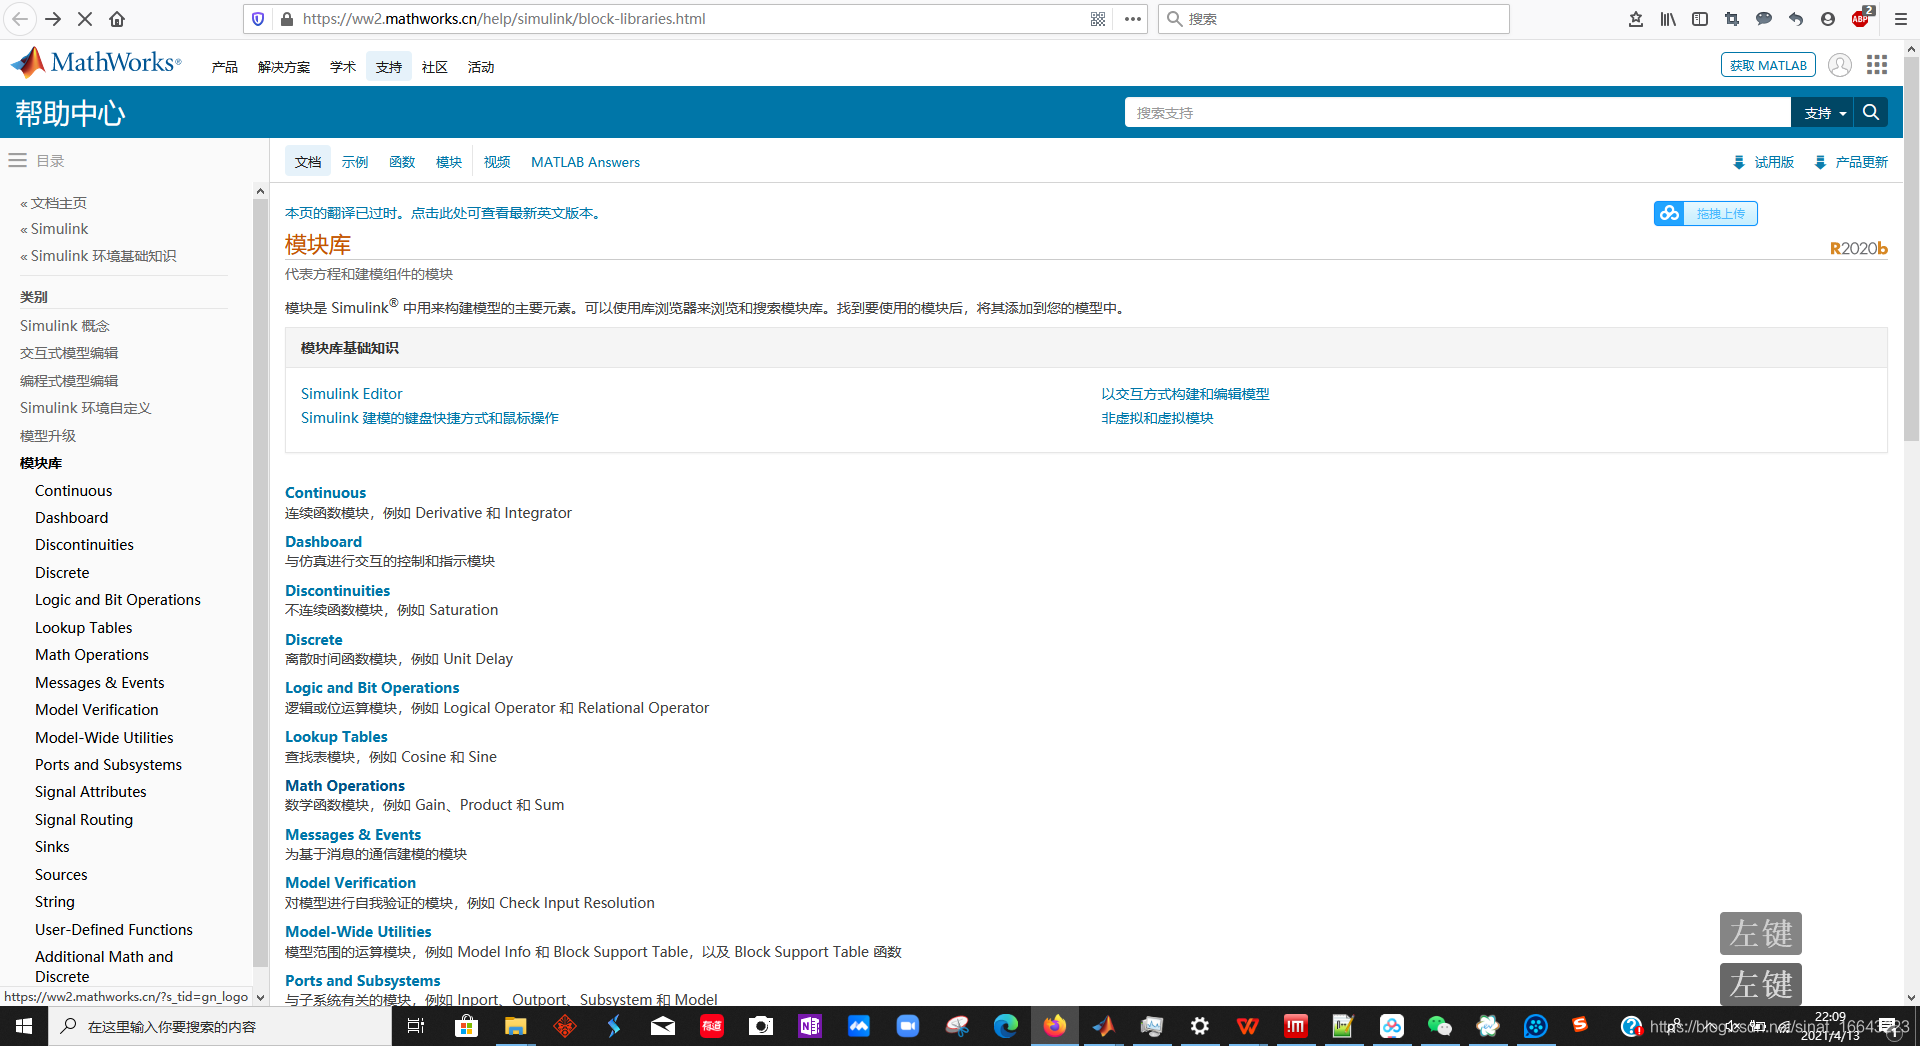Open MATLAB from the taskbar
The height and width of the screenshot is (1046, 1920).
point(1103,1026)
